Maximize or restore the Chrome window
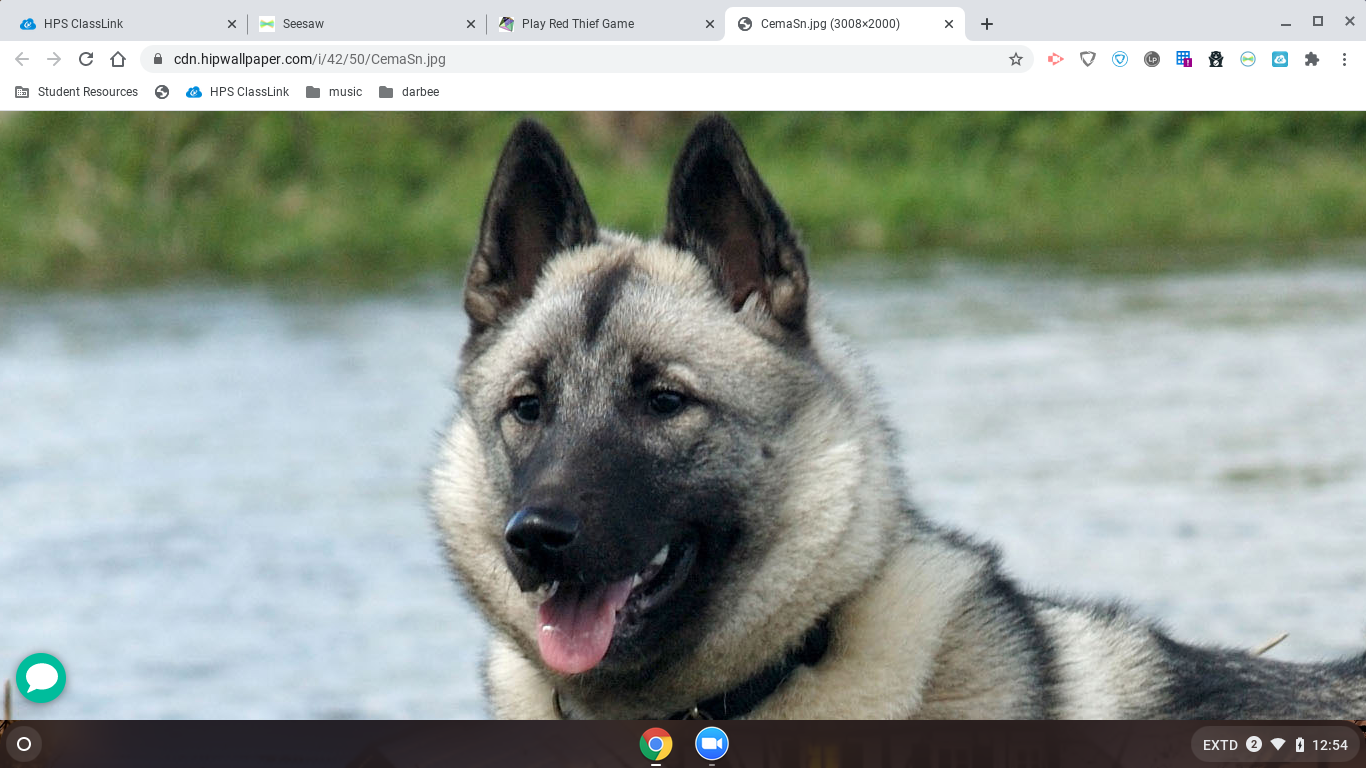This screenshot has height=768, width=1366. pos(1318,22)
